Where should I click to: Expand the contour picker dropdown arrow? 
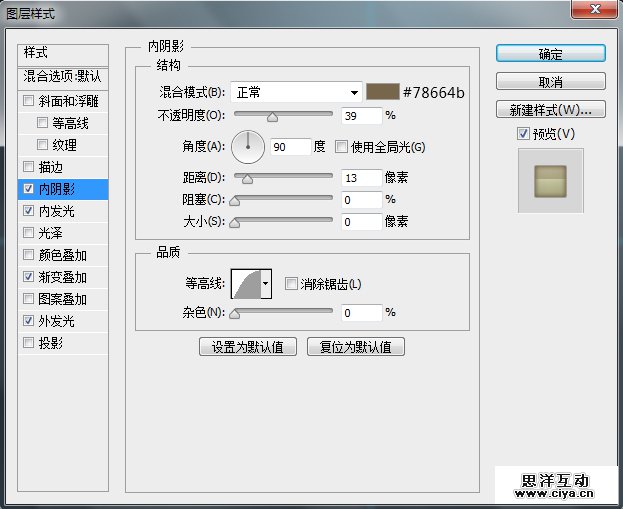click(x=266, y=285)
